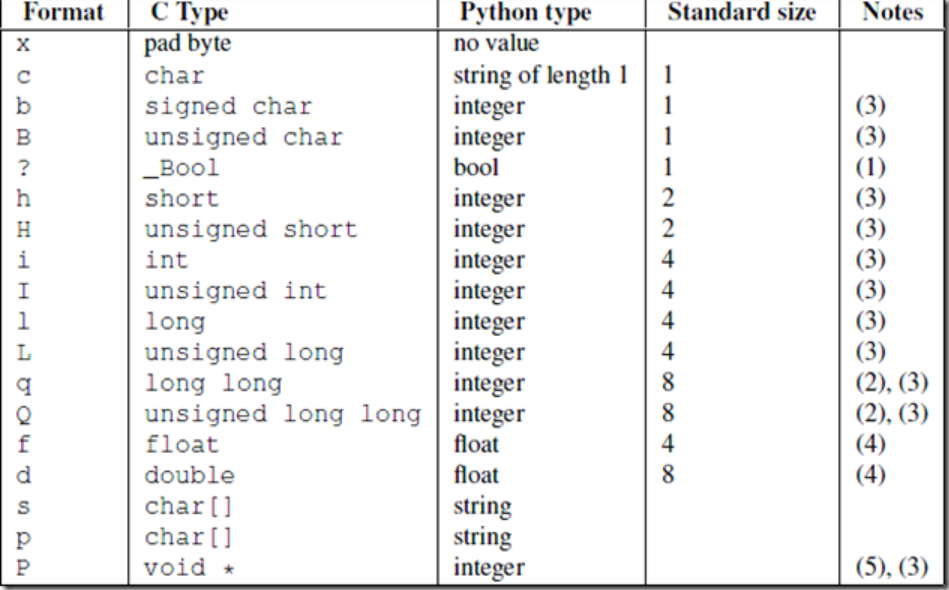Screen dimensions: 949x590
Task: Click the lowercase "q" format character
Action: [27, 384]
